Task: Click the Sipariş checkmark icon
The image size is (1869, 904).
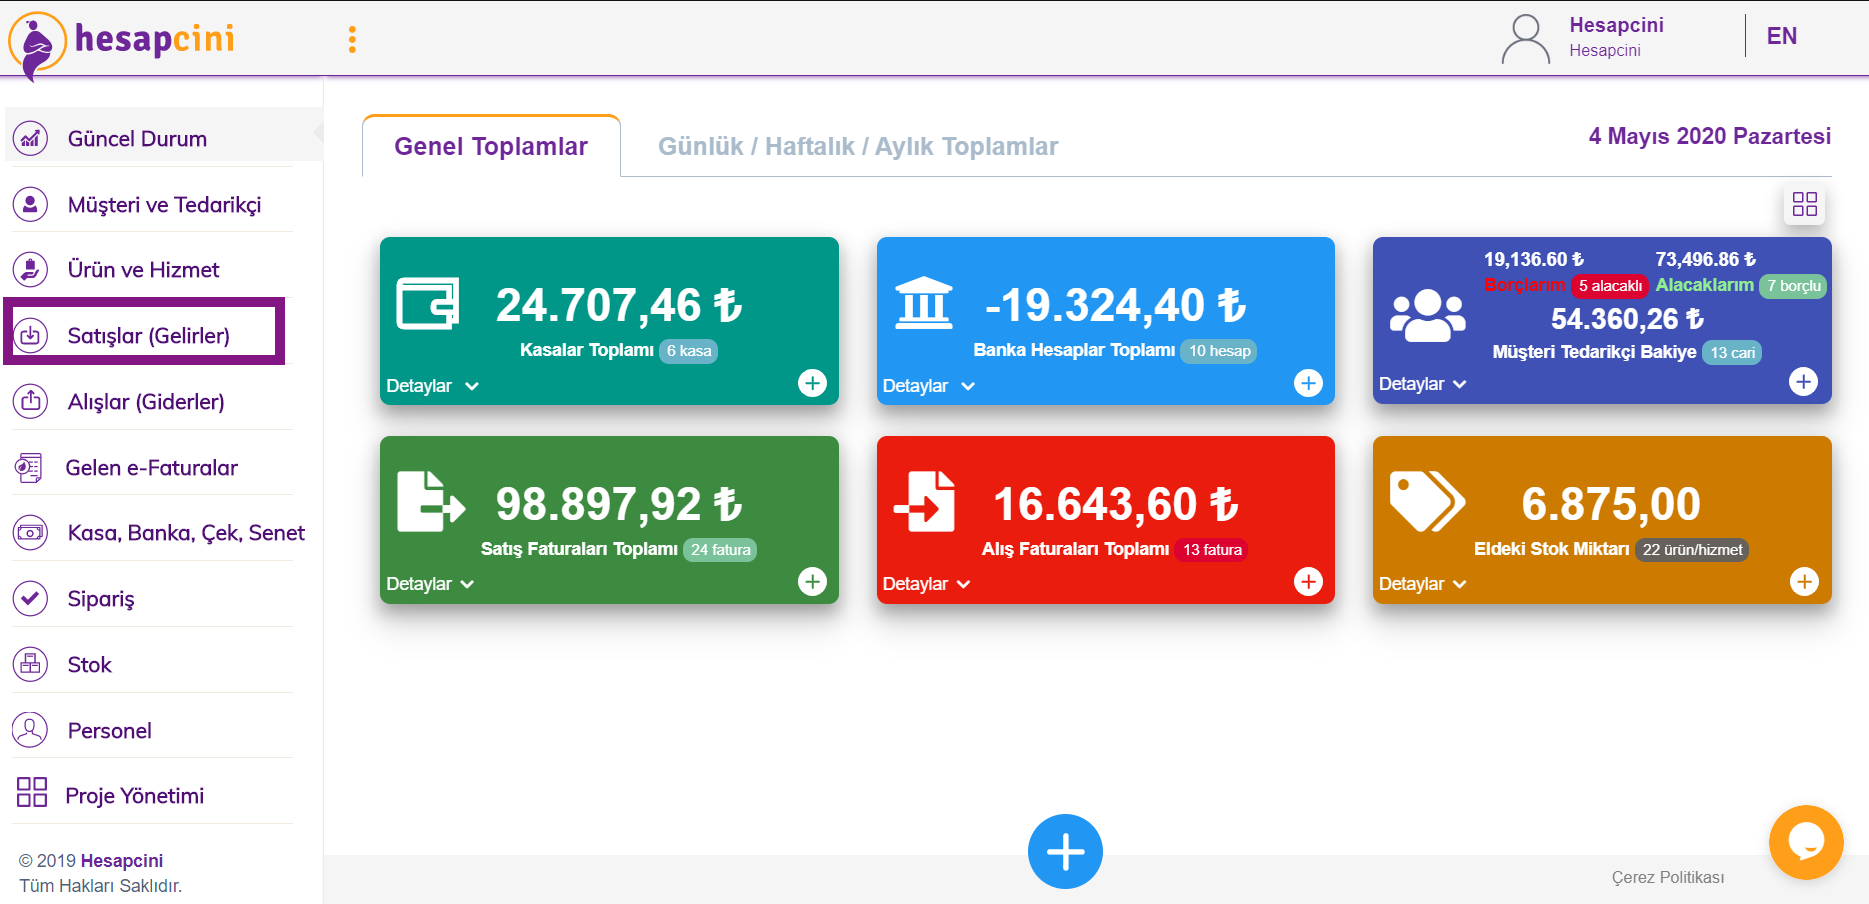Action: 30,598
